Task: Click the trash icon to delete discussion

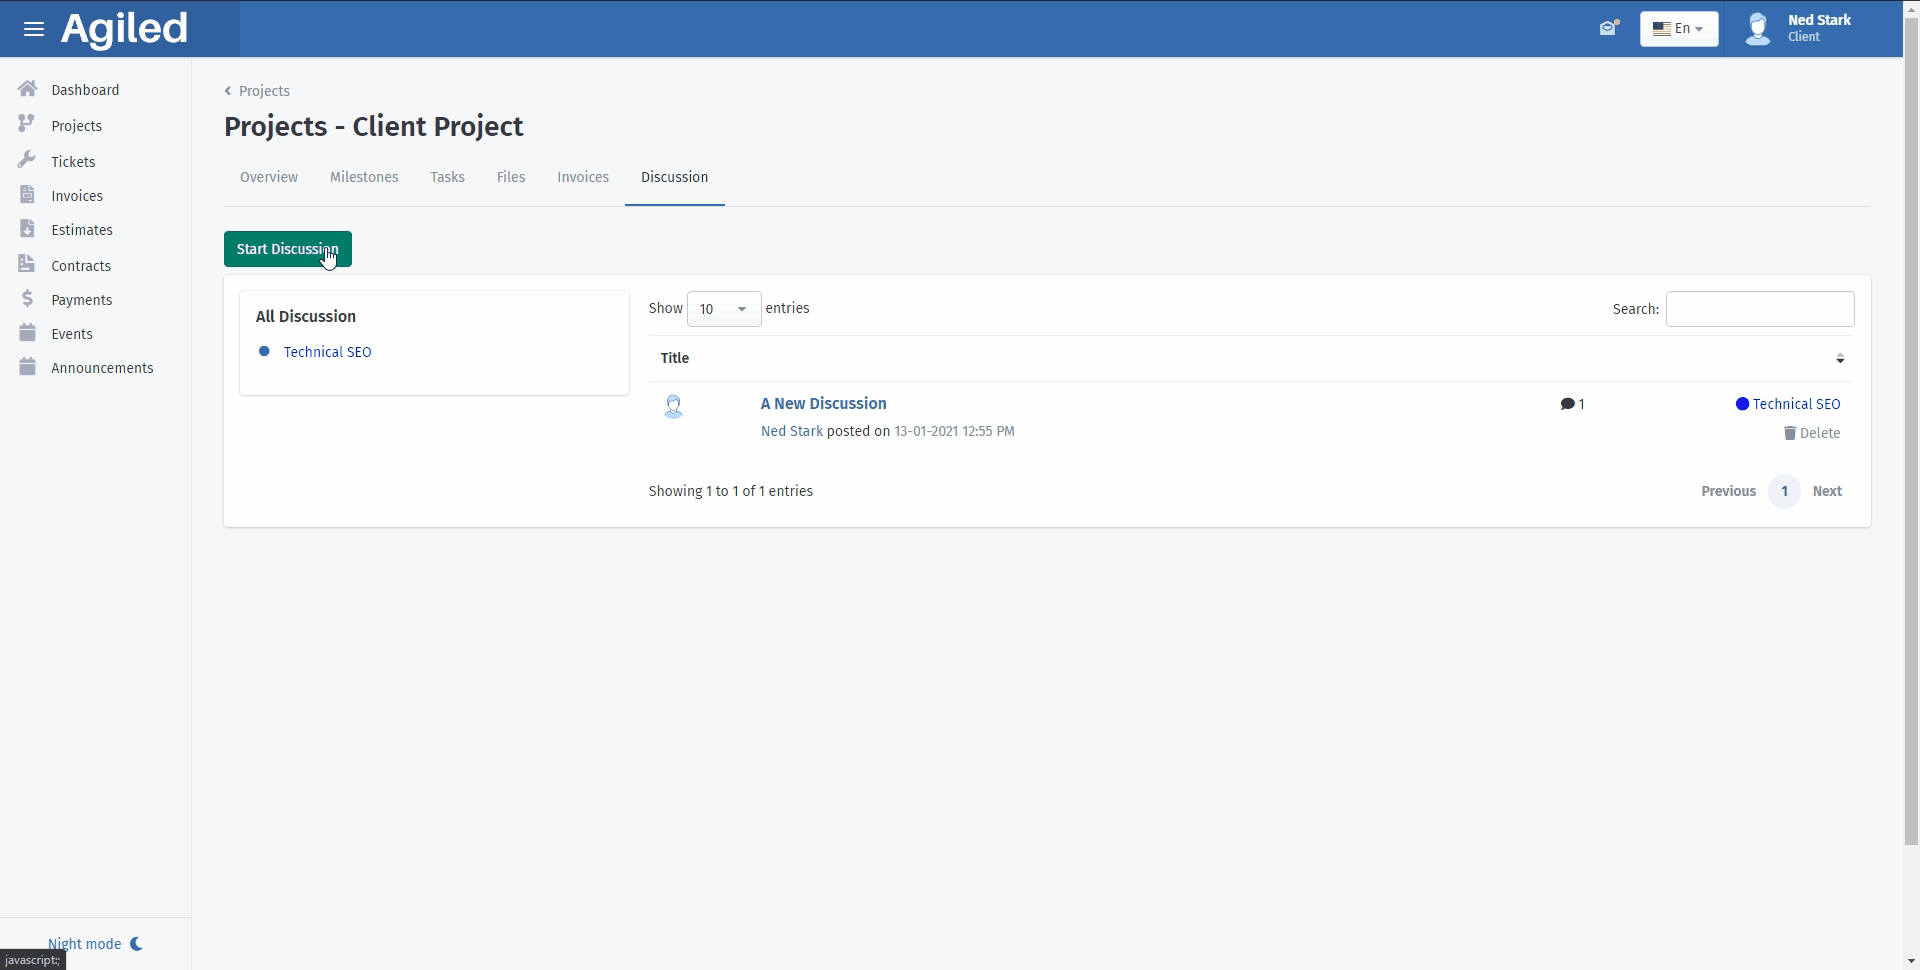Action: [1789, 433]
